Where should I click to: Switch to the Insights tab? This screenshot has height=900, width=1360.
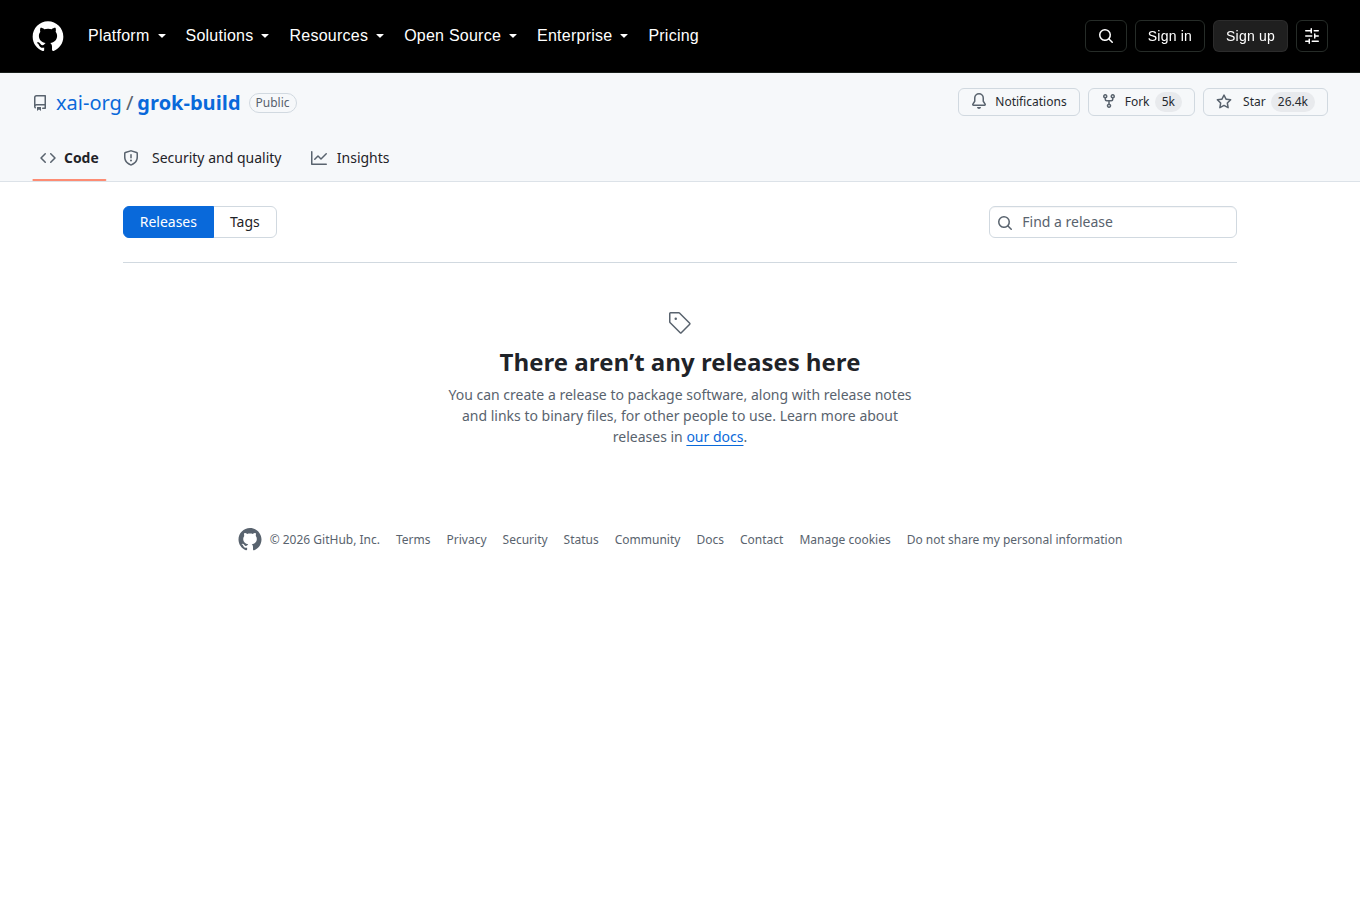(350, 158)
